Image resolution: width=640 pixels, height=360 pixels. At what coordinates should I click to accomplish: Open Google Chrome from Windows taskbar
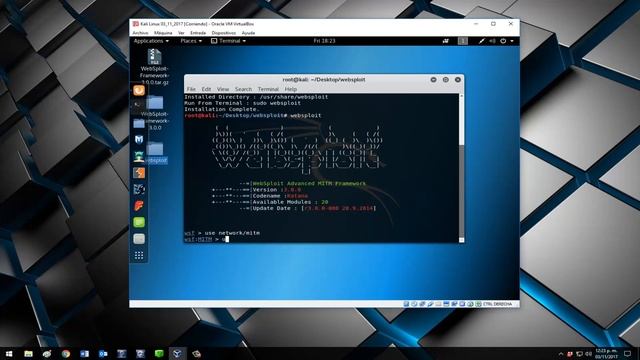pos(66,353)
